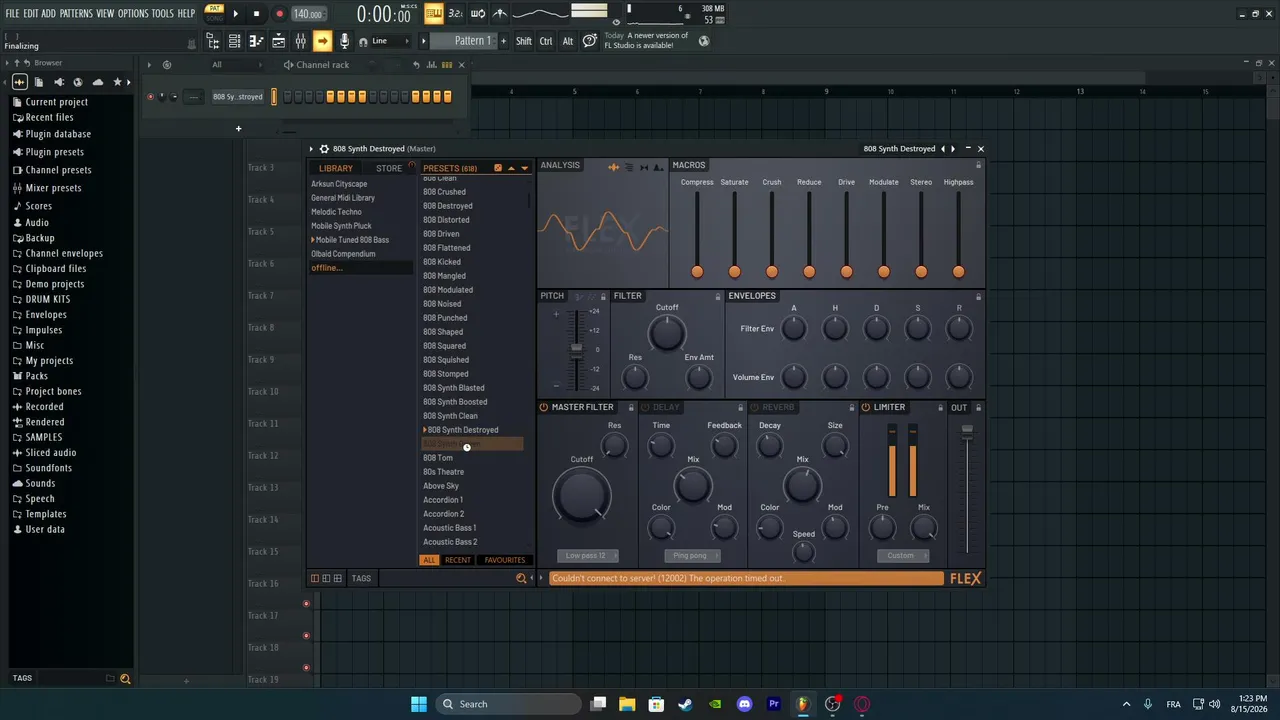Click the globe online news icon

[704, 41]
